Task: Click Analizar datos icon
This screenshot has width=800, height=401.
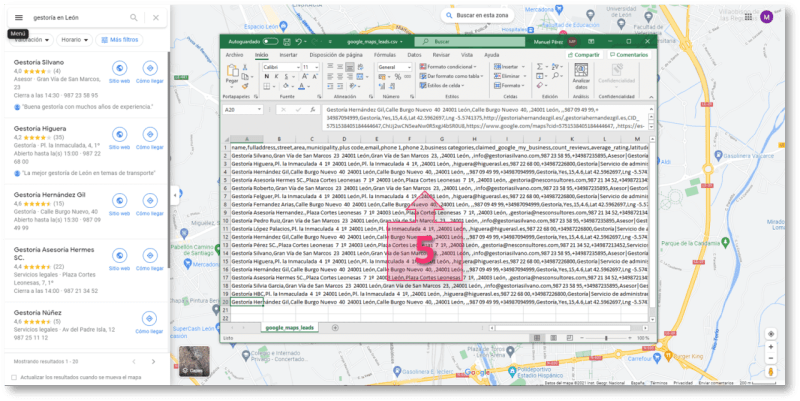Action: point(581,70)
